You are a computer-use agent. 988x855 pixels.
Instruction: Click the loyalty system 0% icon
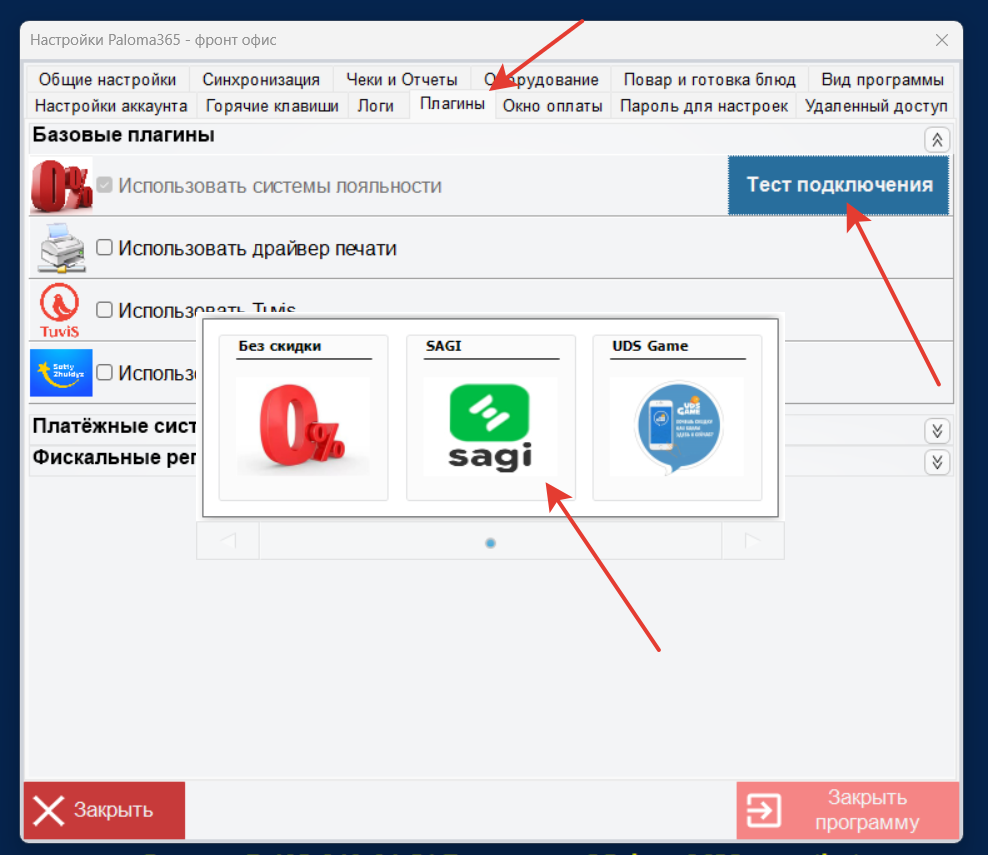click(x=60, y=186)
